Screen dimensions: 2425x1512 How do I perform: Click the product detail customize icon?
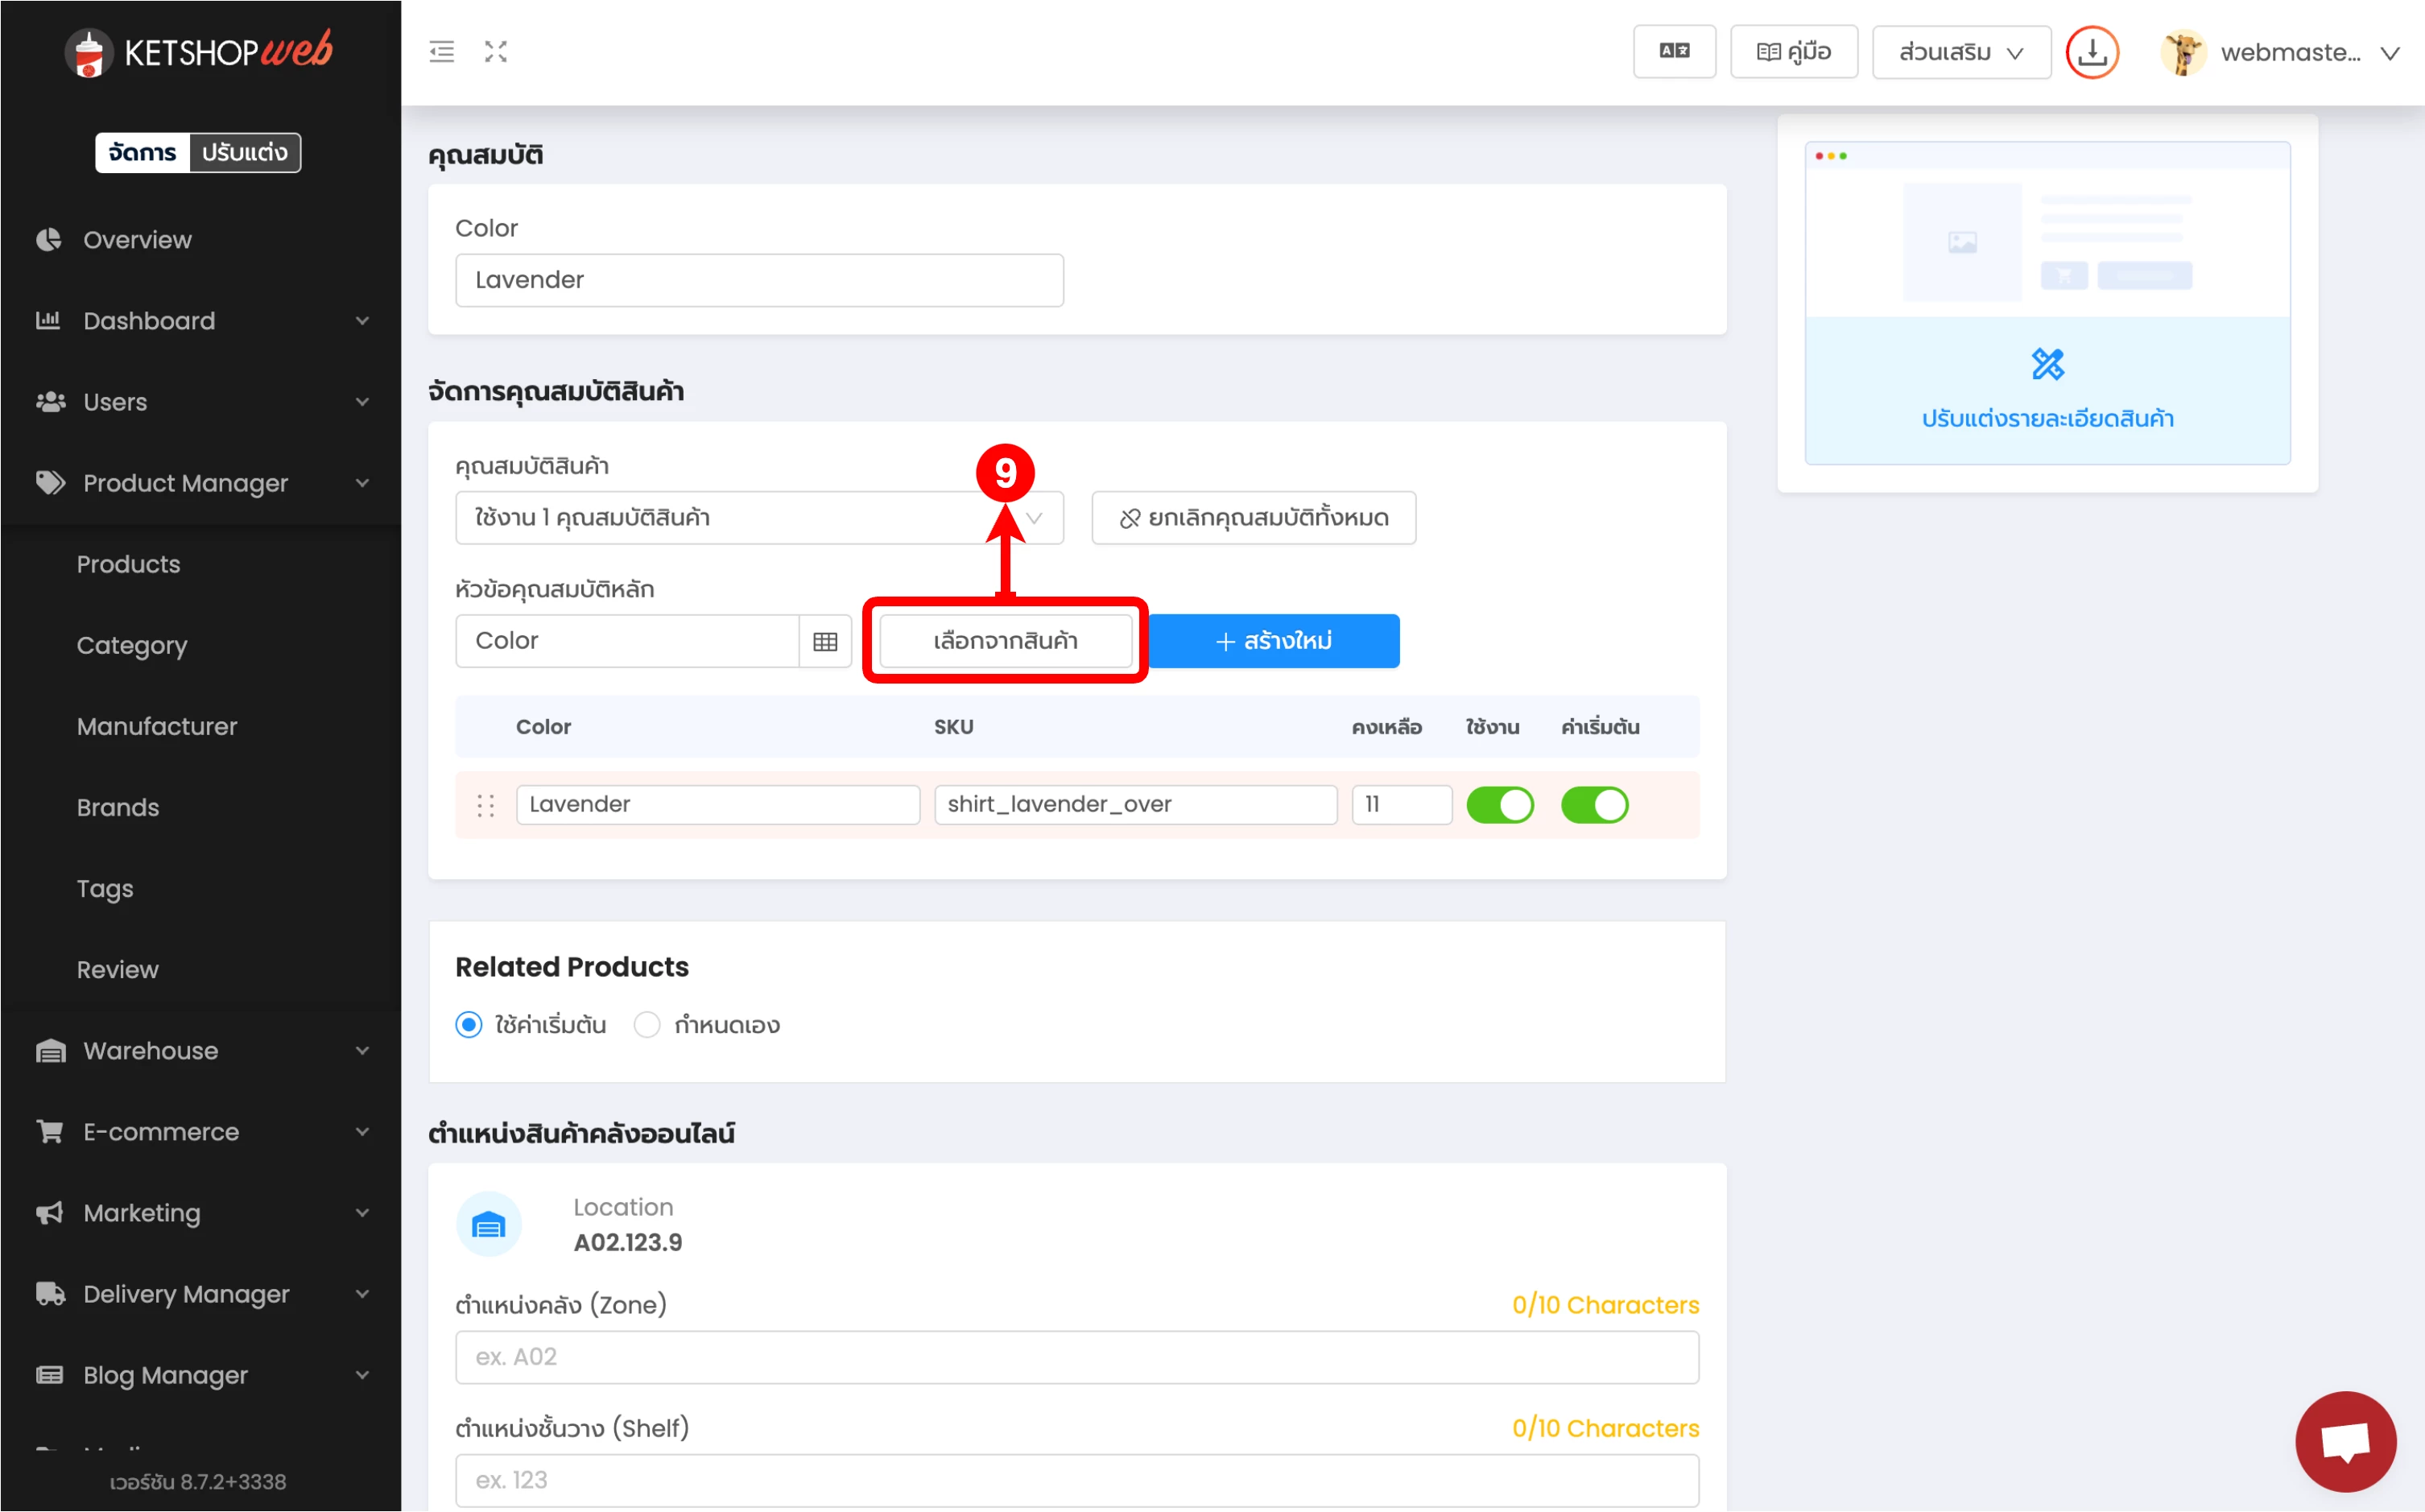tap(2047, 365)
